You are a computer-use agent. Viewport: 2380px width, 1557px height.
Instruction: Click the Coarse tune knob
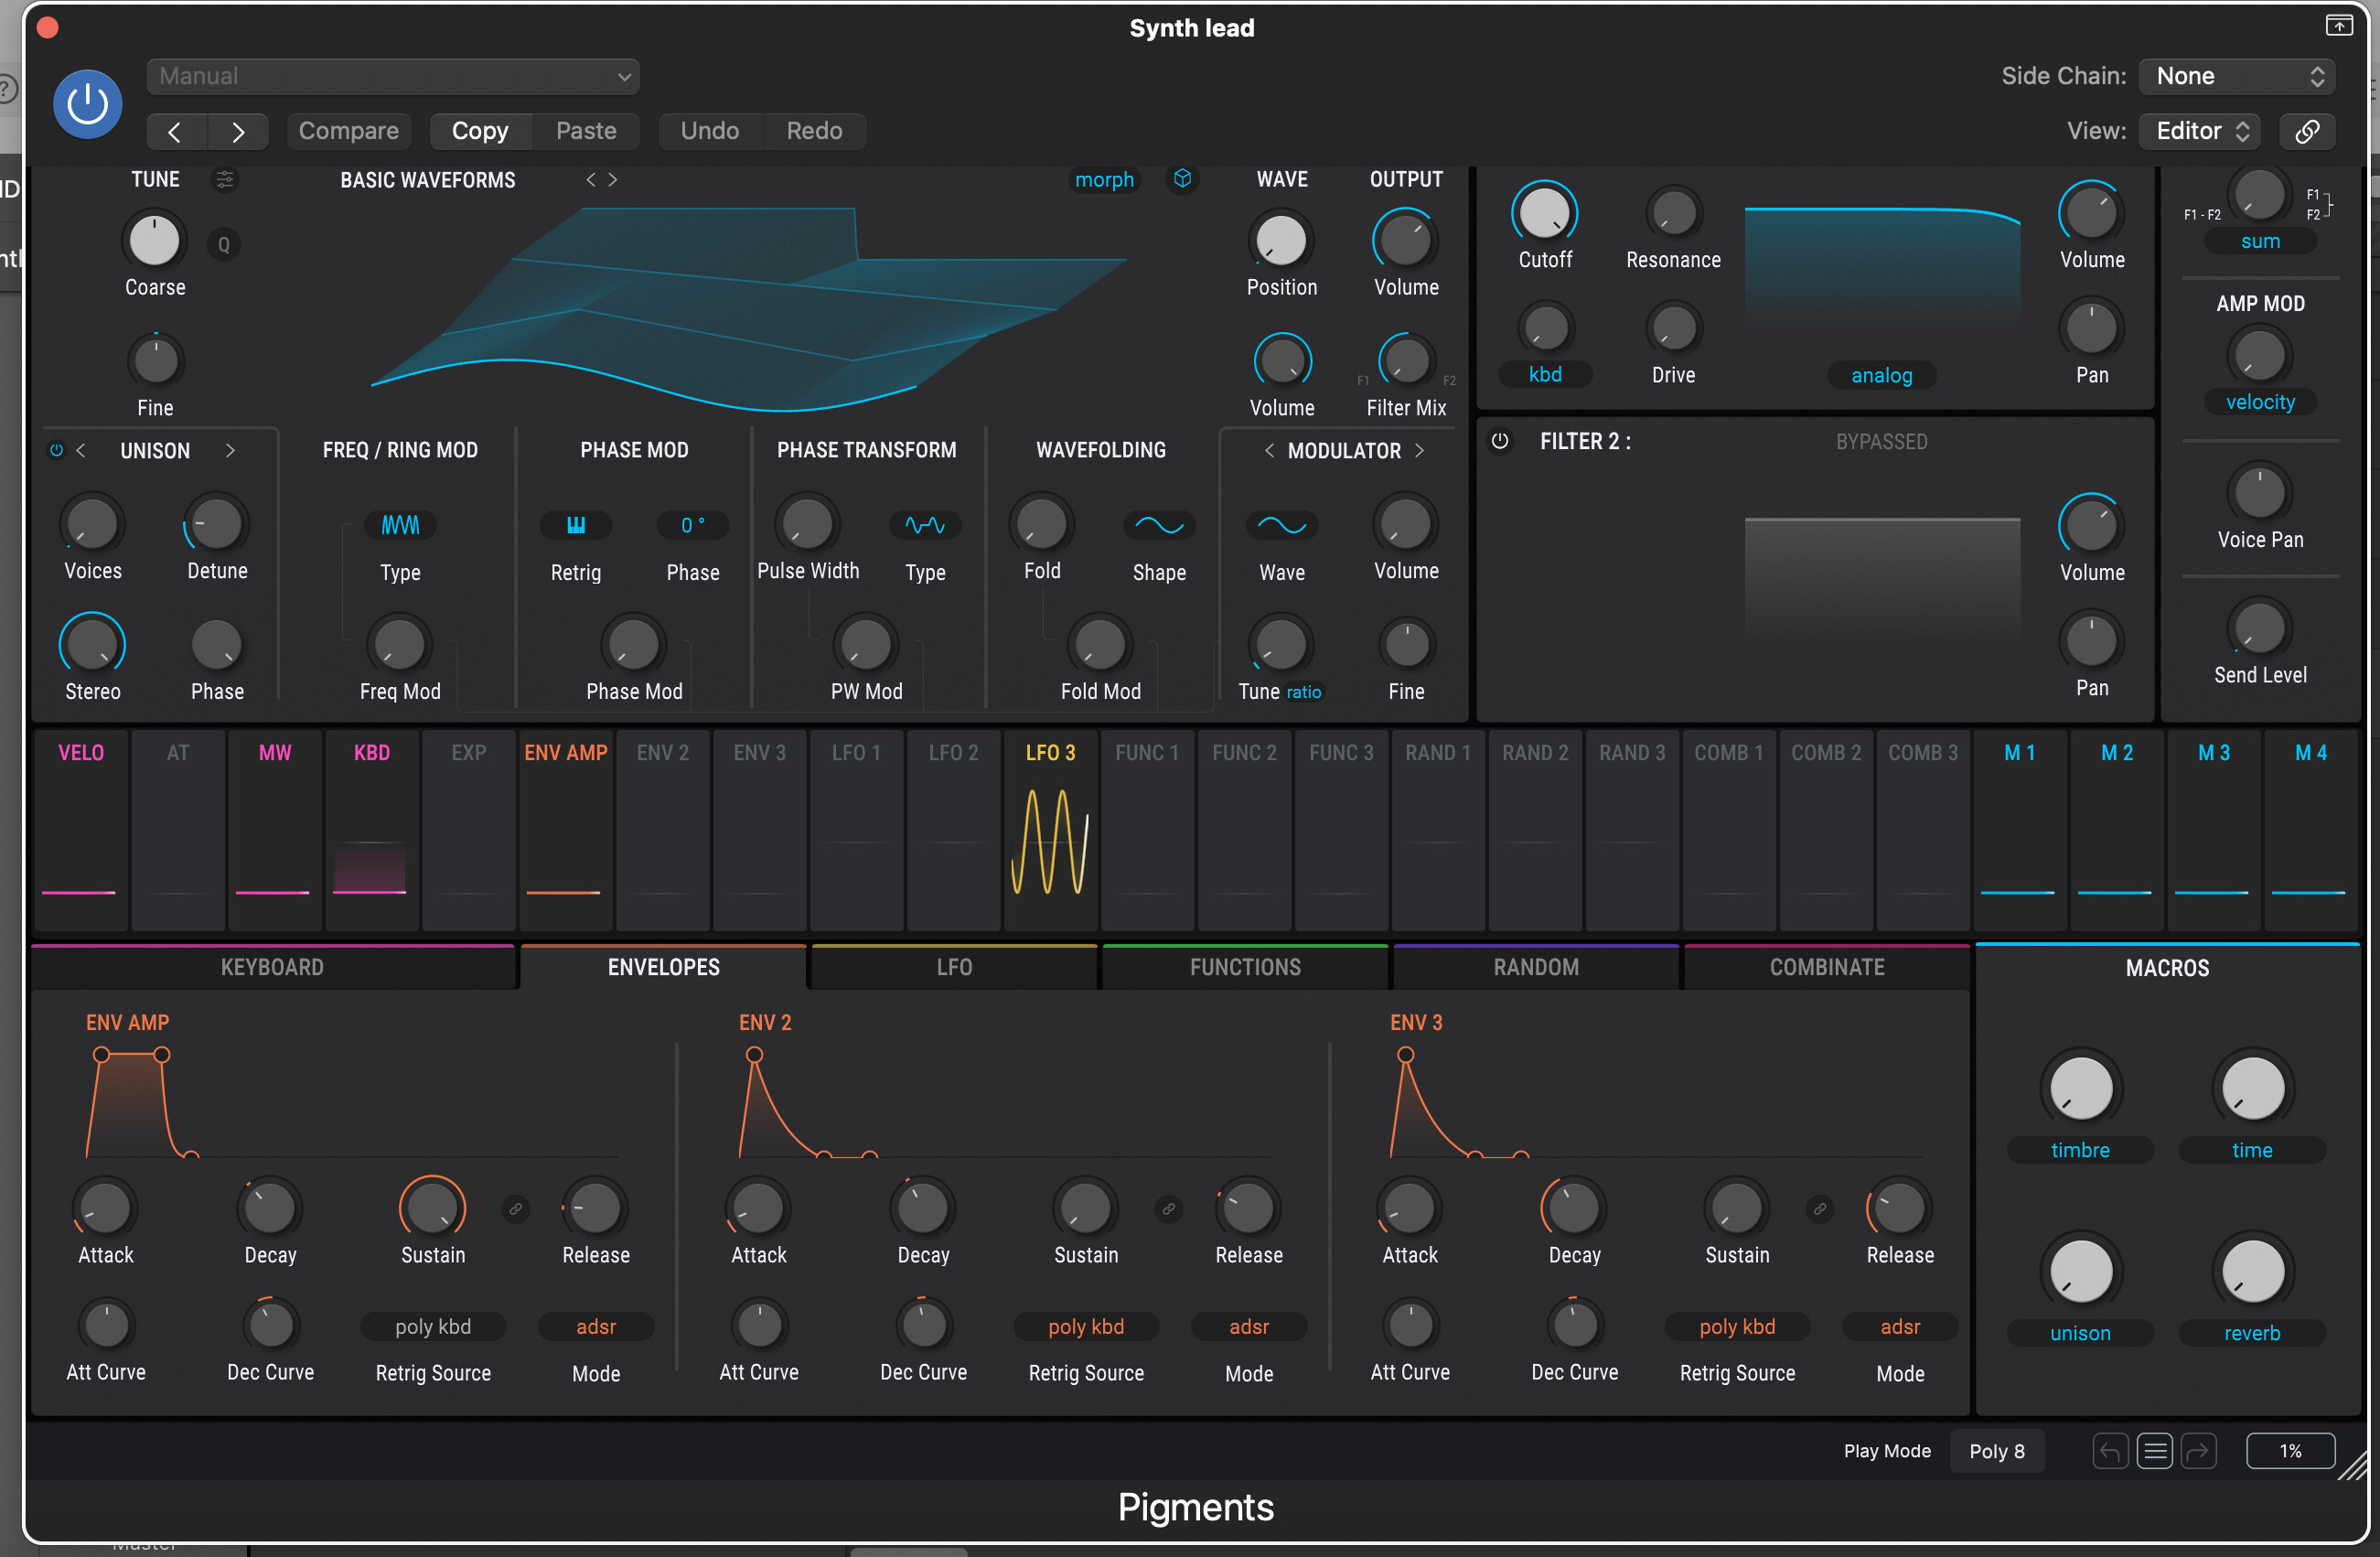[x=155, y=240]
